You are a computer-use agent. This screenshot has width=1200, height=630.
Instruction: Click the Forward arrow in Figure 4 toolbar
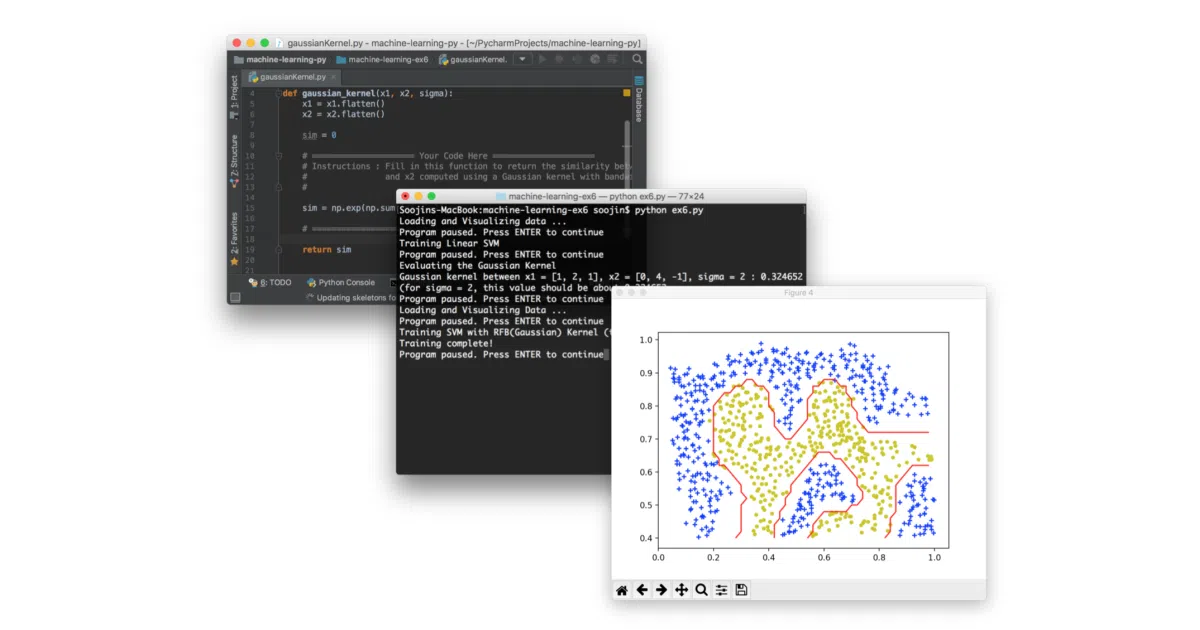coord(661,590)
